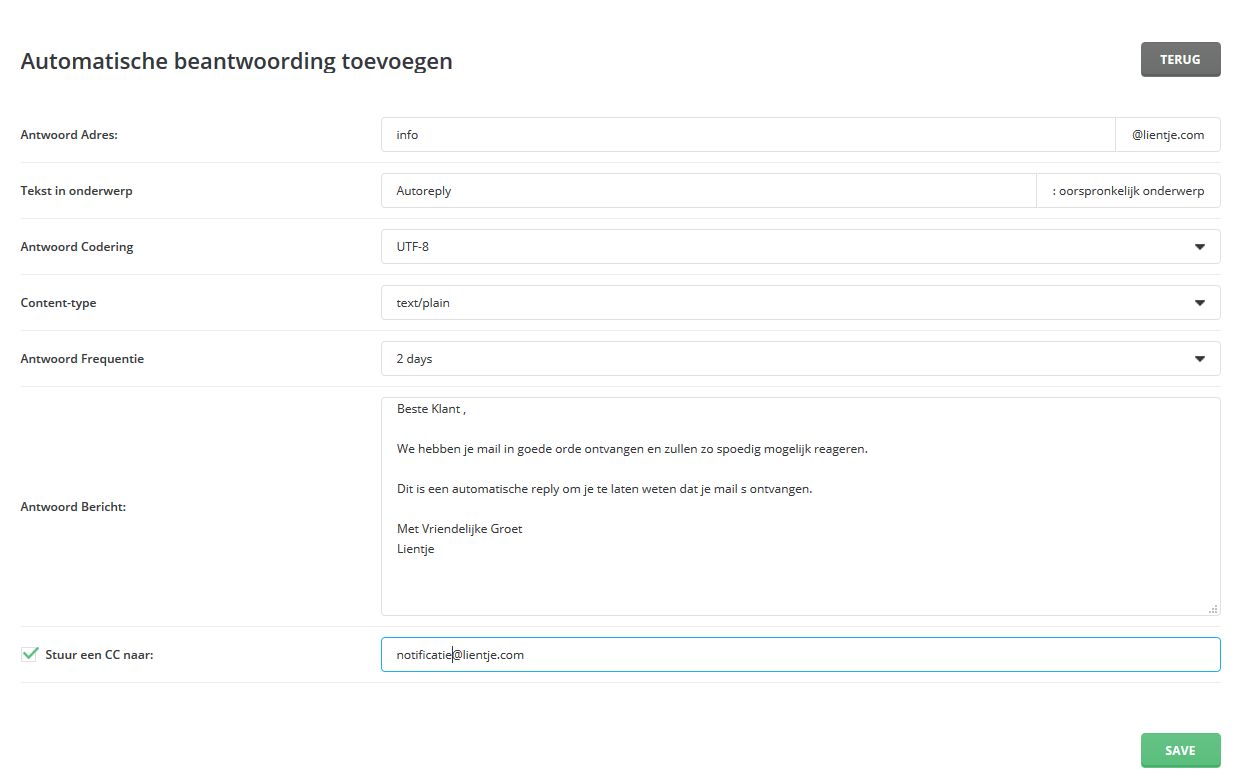Click the 'Antwoord Bericht:' label
This screenshot has width=1233, height=778.
[x=73, y=507]
